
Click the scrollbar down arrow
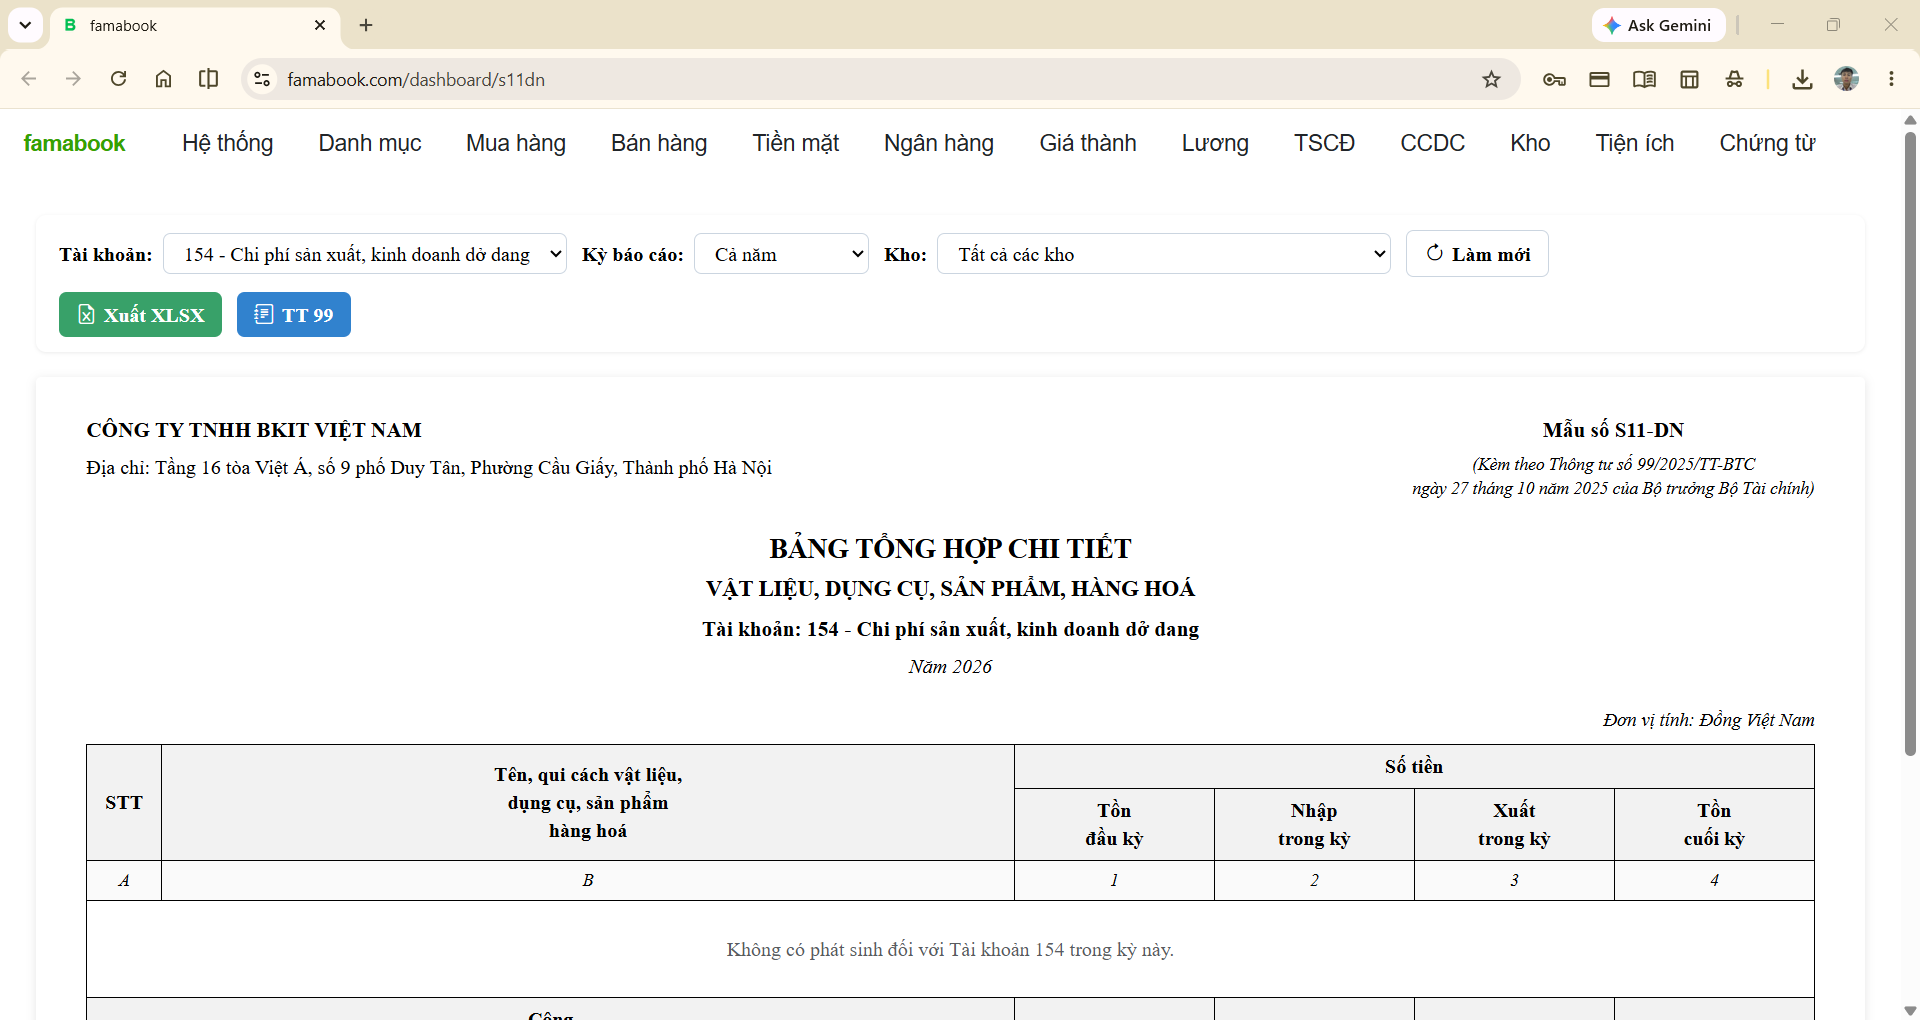coord(1910,1010)
